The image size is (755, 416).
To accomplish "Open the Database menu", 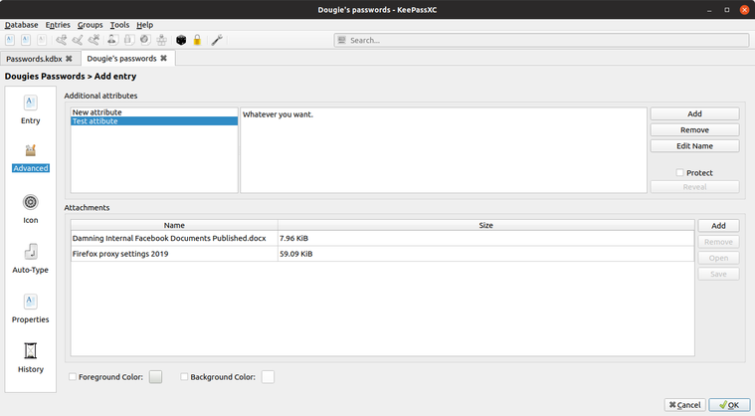I will tap(21, 25).
